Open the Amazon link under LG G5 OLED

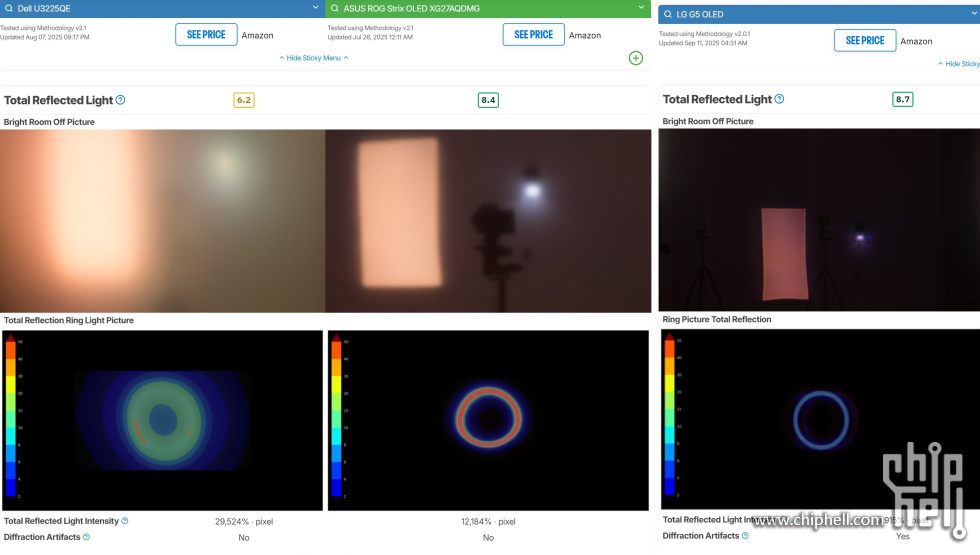[x=916, y=41]
